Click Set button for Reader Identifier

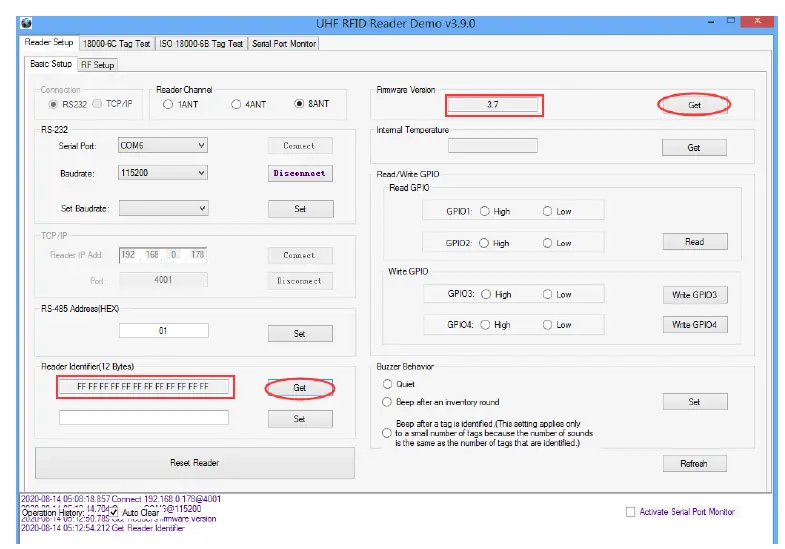click(300, 419)
